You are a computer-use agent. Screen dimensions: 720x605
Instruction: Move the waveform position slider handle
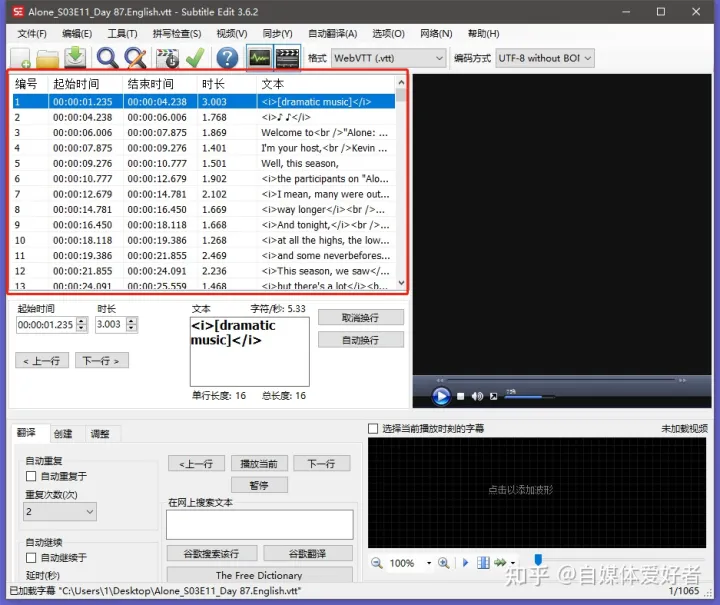(538, 560)
